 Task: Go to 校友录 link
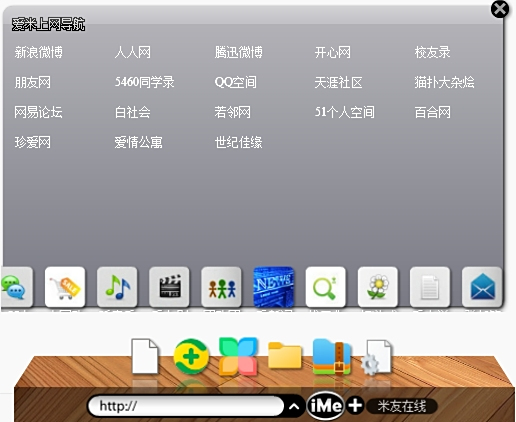(x=433, y=52)
